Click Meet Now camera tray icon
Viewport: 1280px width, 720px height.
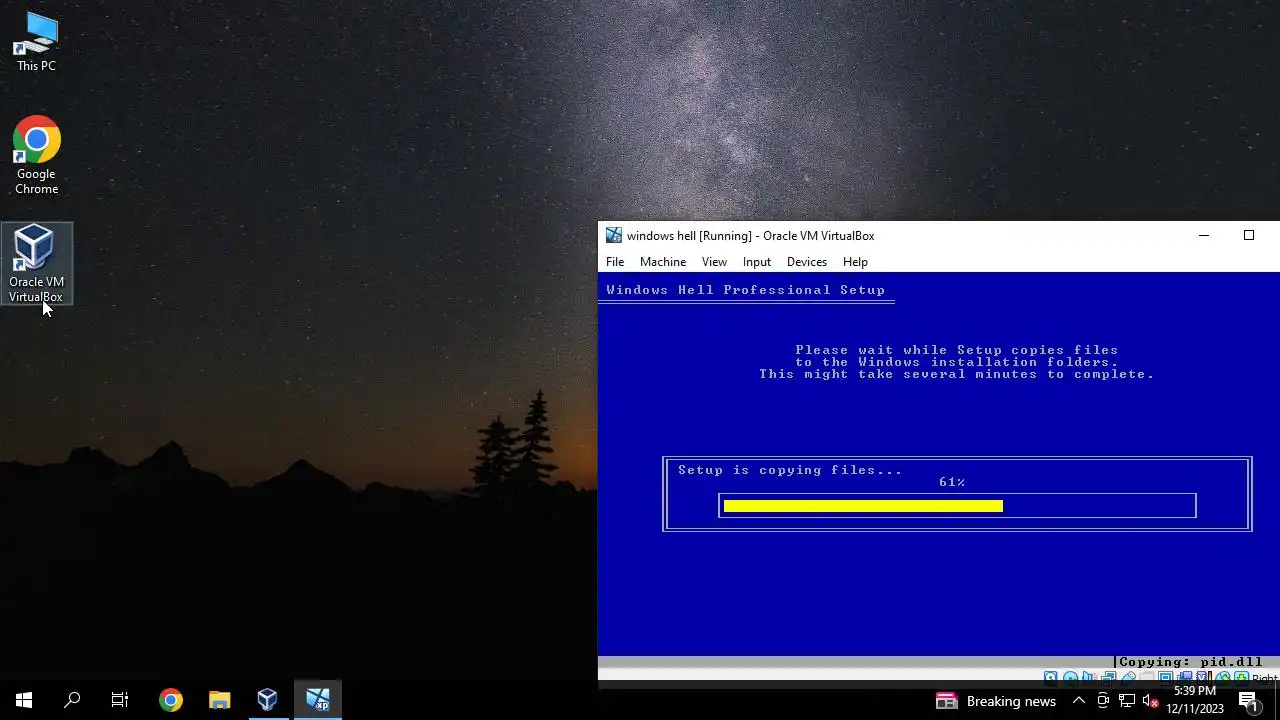point(1103,701)
